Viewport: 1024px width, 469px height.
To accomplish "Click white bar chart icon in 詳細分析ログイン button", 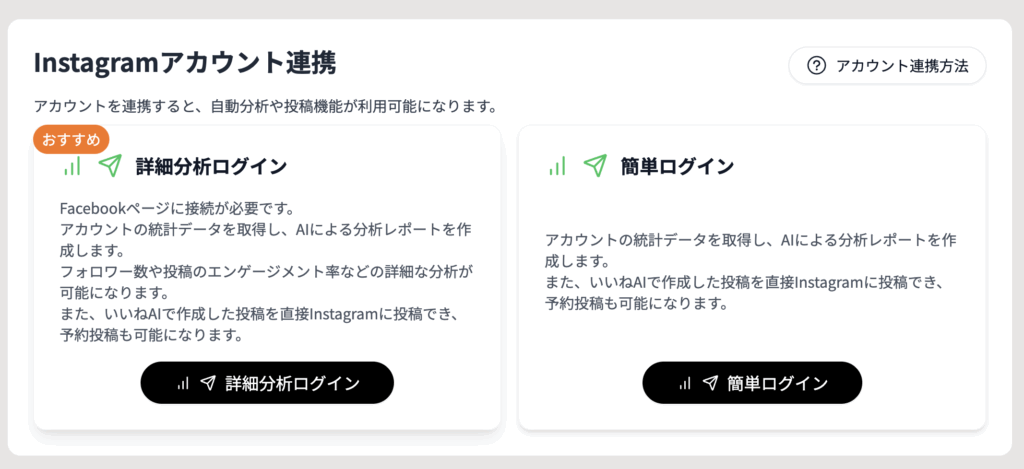I will (x=183, y=383).
